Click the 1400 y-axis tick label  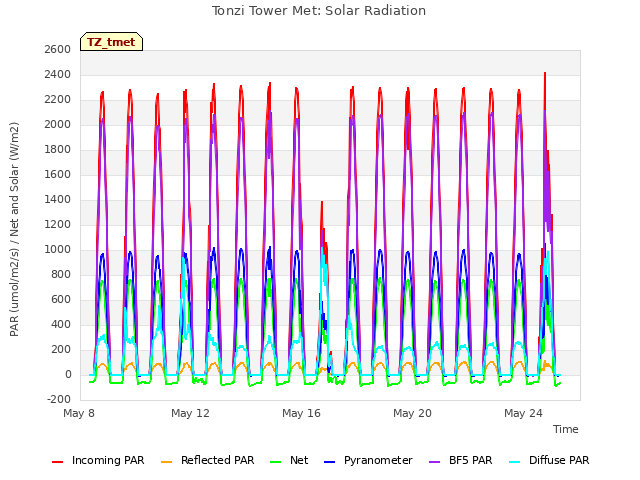[58, 200]
